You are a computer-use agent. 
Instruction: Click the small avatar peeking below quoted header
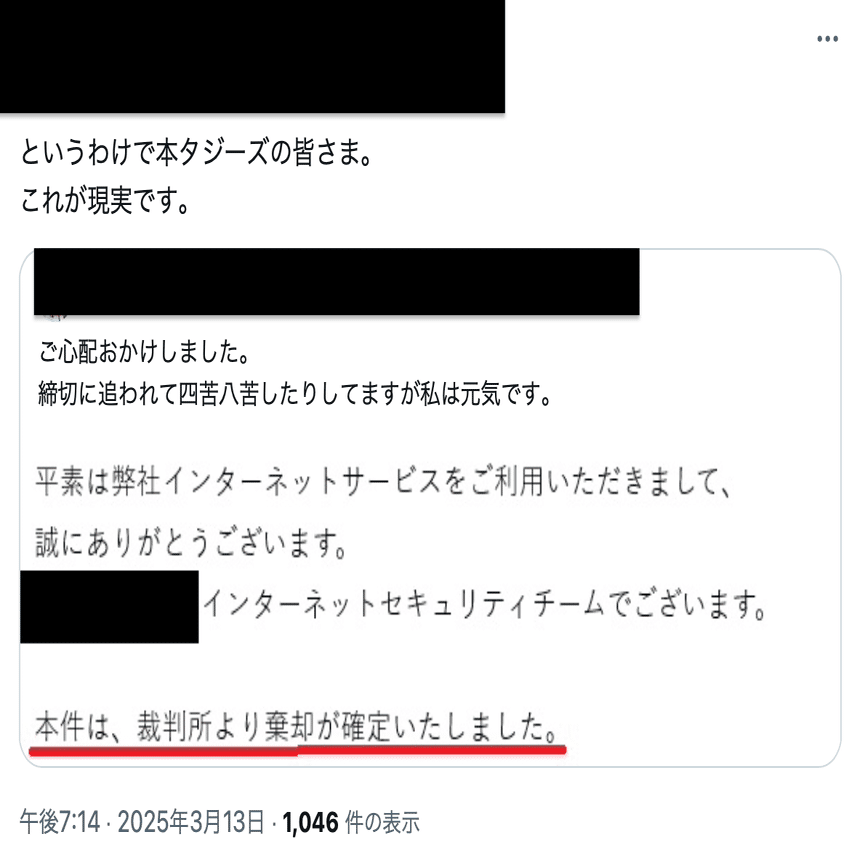(54, 317)
